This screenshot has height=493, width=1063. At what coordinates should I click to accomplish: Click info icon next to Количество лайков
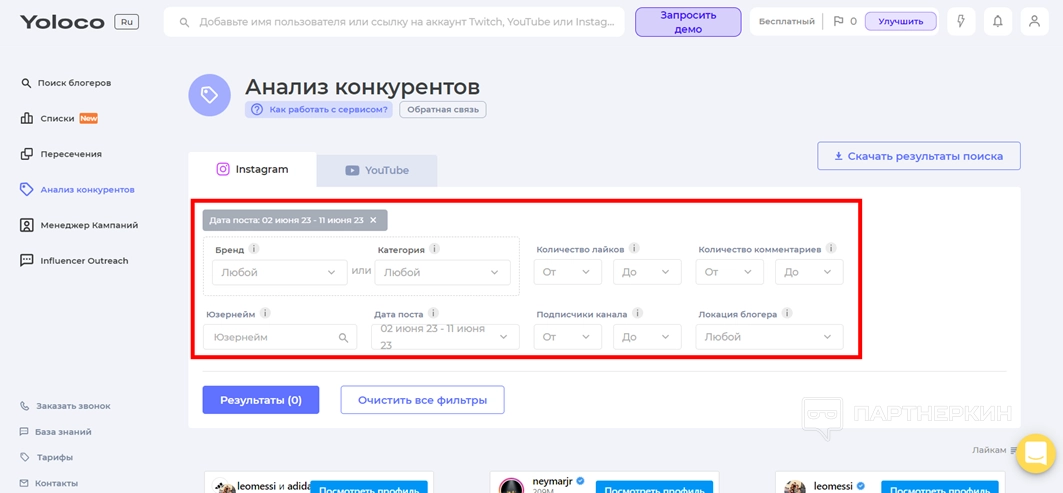(x=633, y=249)
